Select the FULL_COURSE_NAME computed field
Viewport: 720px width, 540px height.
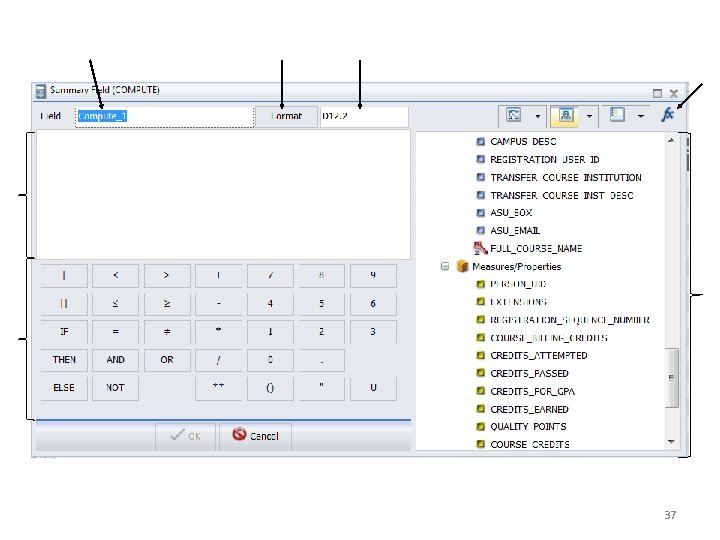click(x=536, y=248)
